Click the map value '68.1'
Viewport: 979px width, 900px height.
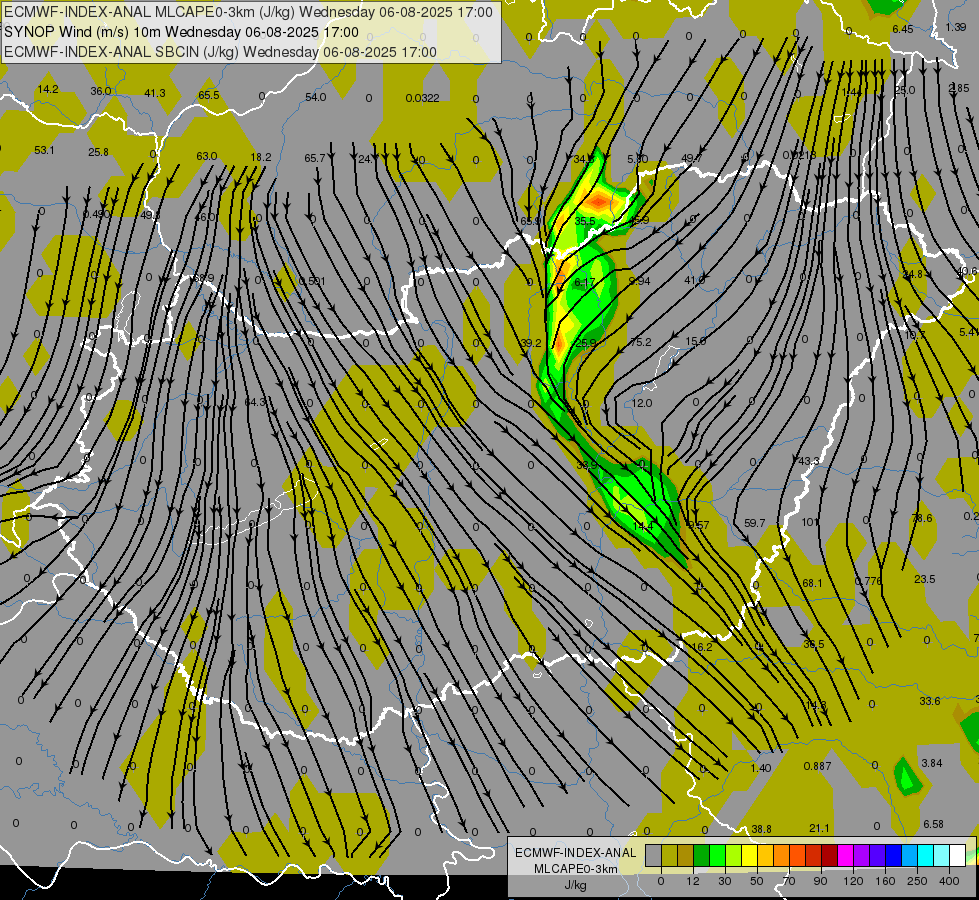click(x=812, y=583)
